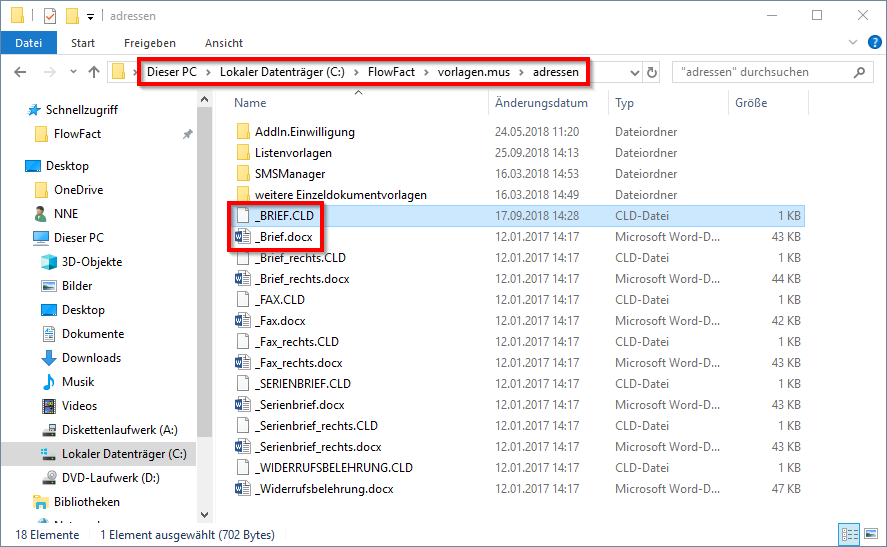Select Schnellzugriff in the navigation pane
The image size is (887, 547).
81,110
